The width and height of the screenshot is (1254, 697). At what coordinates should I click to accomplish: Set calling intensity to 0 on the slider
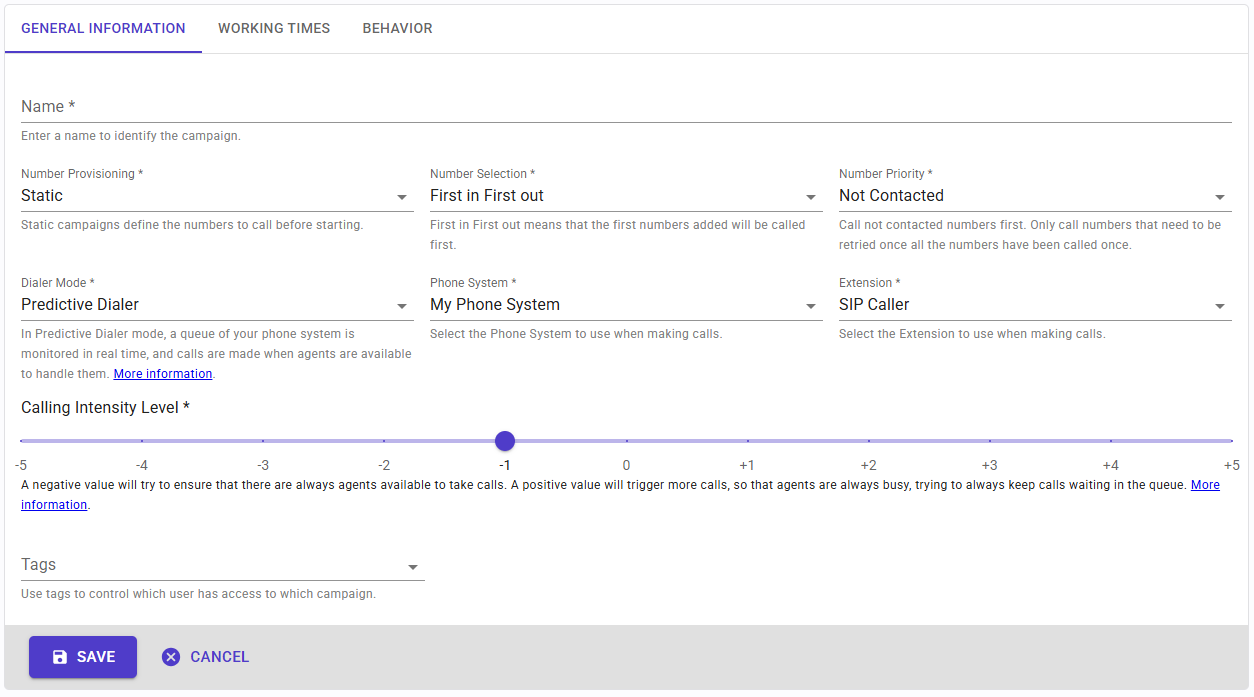pyautogui.click(x=626, y=441)
